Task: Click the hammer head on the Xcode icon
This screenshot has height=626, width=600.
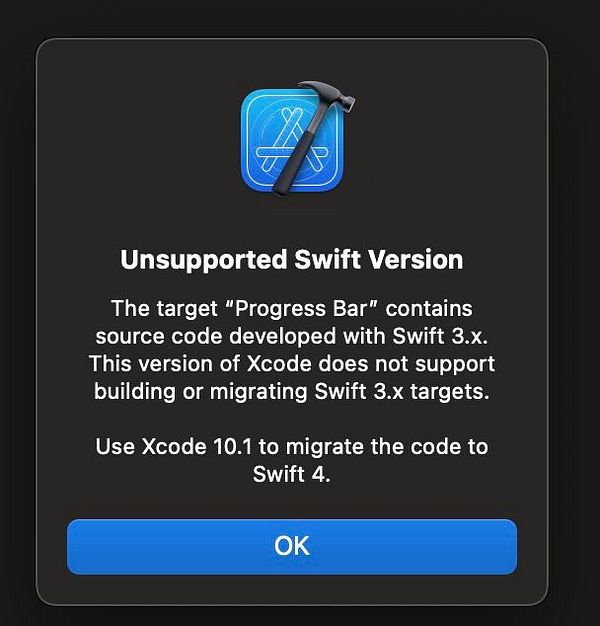Action: [x=328, y=97]
